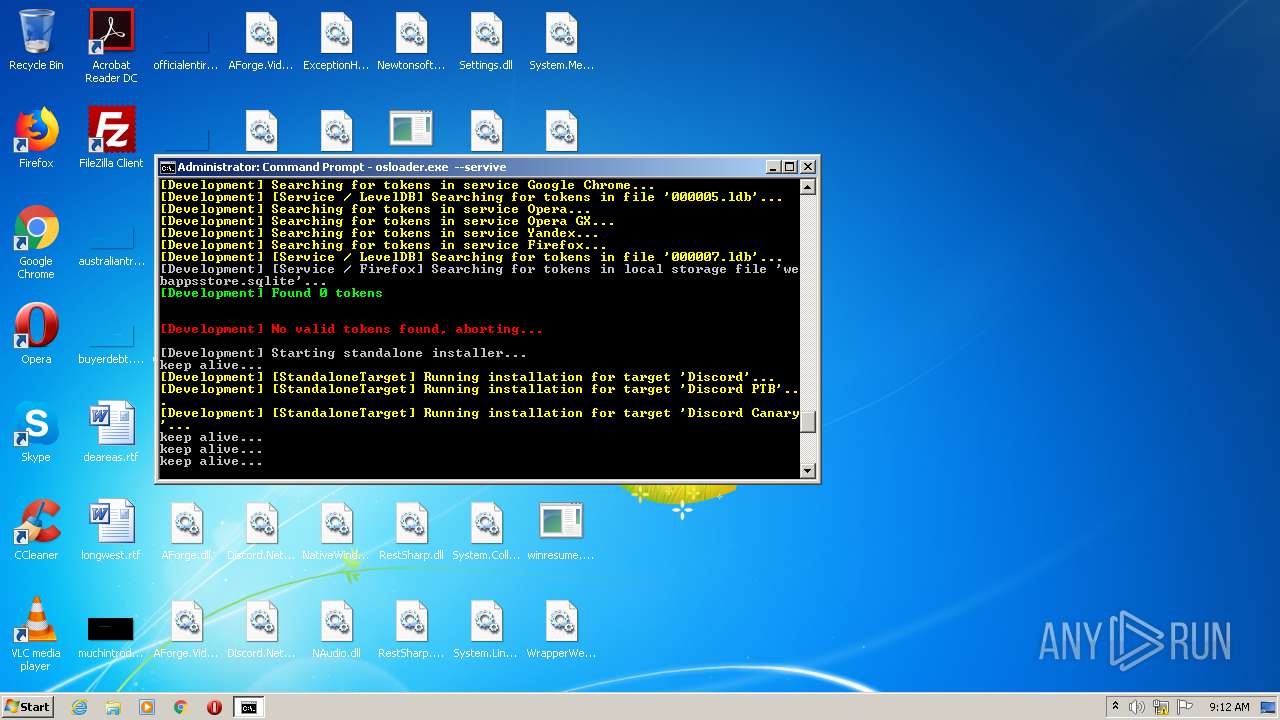Click the Start button
The height and width of the screenshot is (720, 1280).
click(28, 707)
